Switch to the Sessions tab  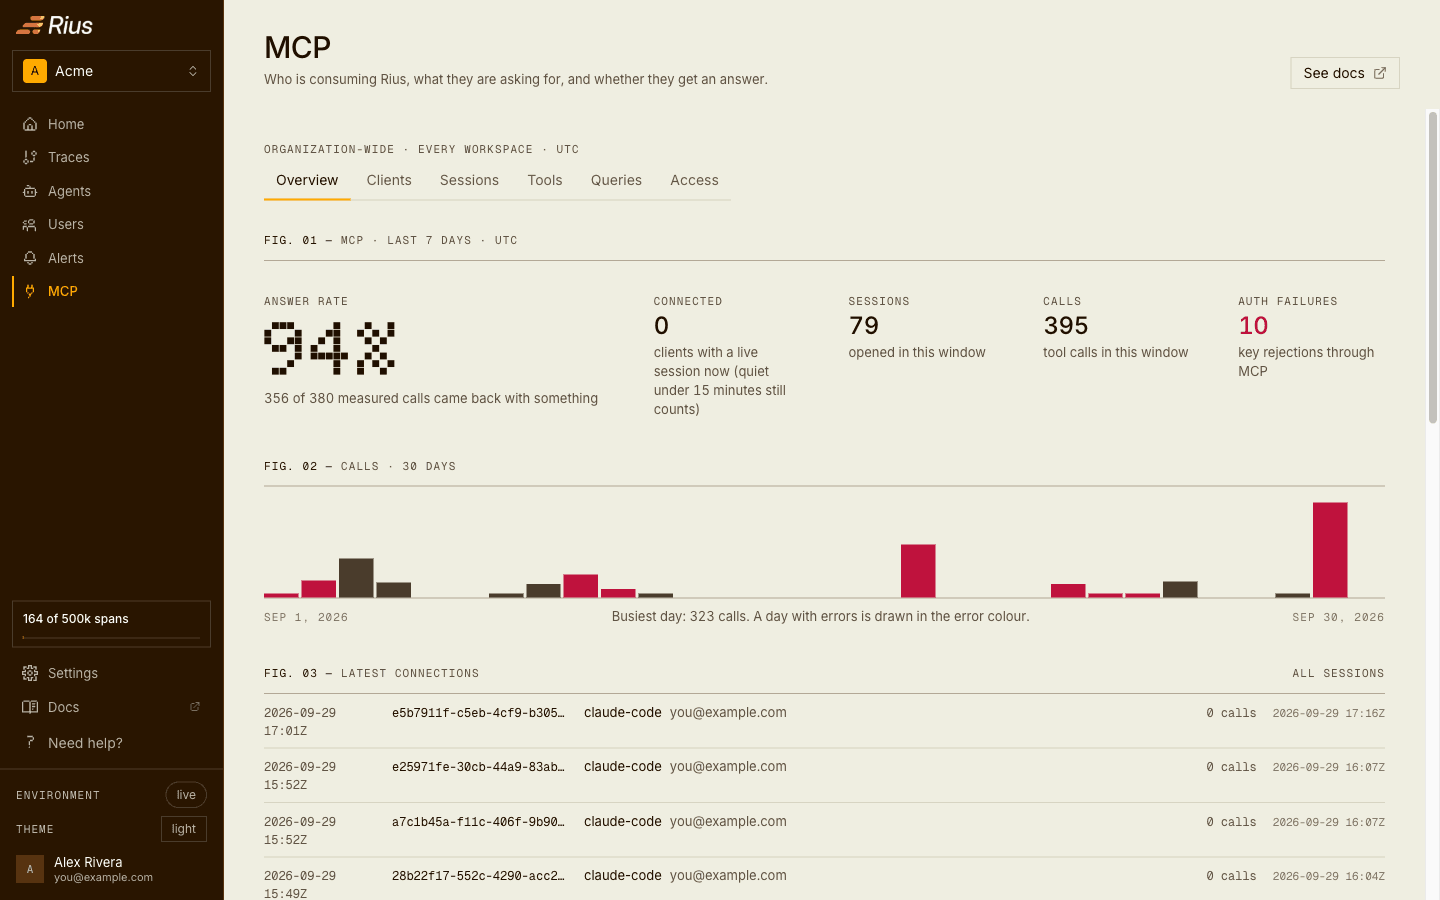pos(469,180)
